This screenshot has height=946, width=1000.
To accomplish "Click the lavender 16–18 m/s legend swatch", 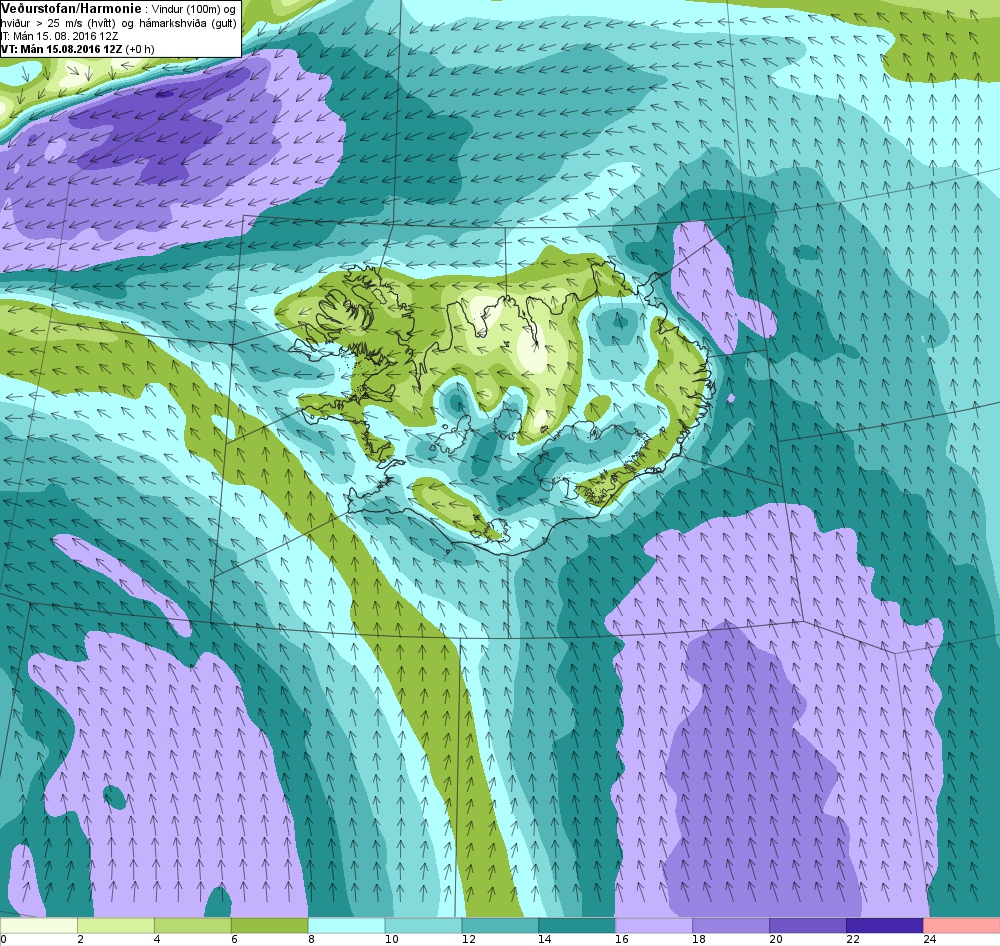I will click(x=654, y=926).
